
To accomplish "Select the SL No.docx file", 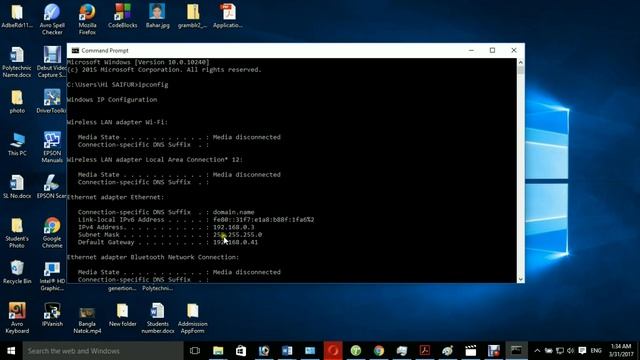I will point(17,187).
